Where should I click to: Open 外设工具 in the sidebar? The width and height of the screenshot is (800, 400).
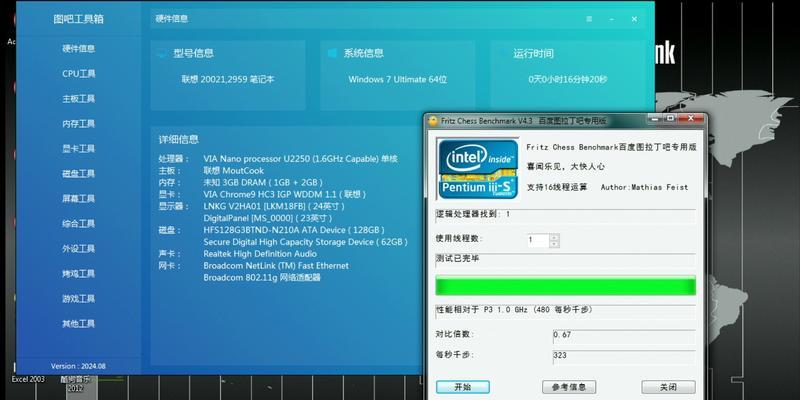[x=79, y=248]
